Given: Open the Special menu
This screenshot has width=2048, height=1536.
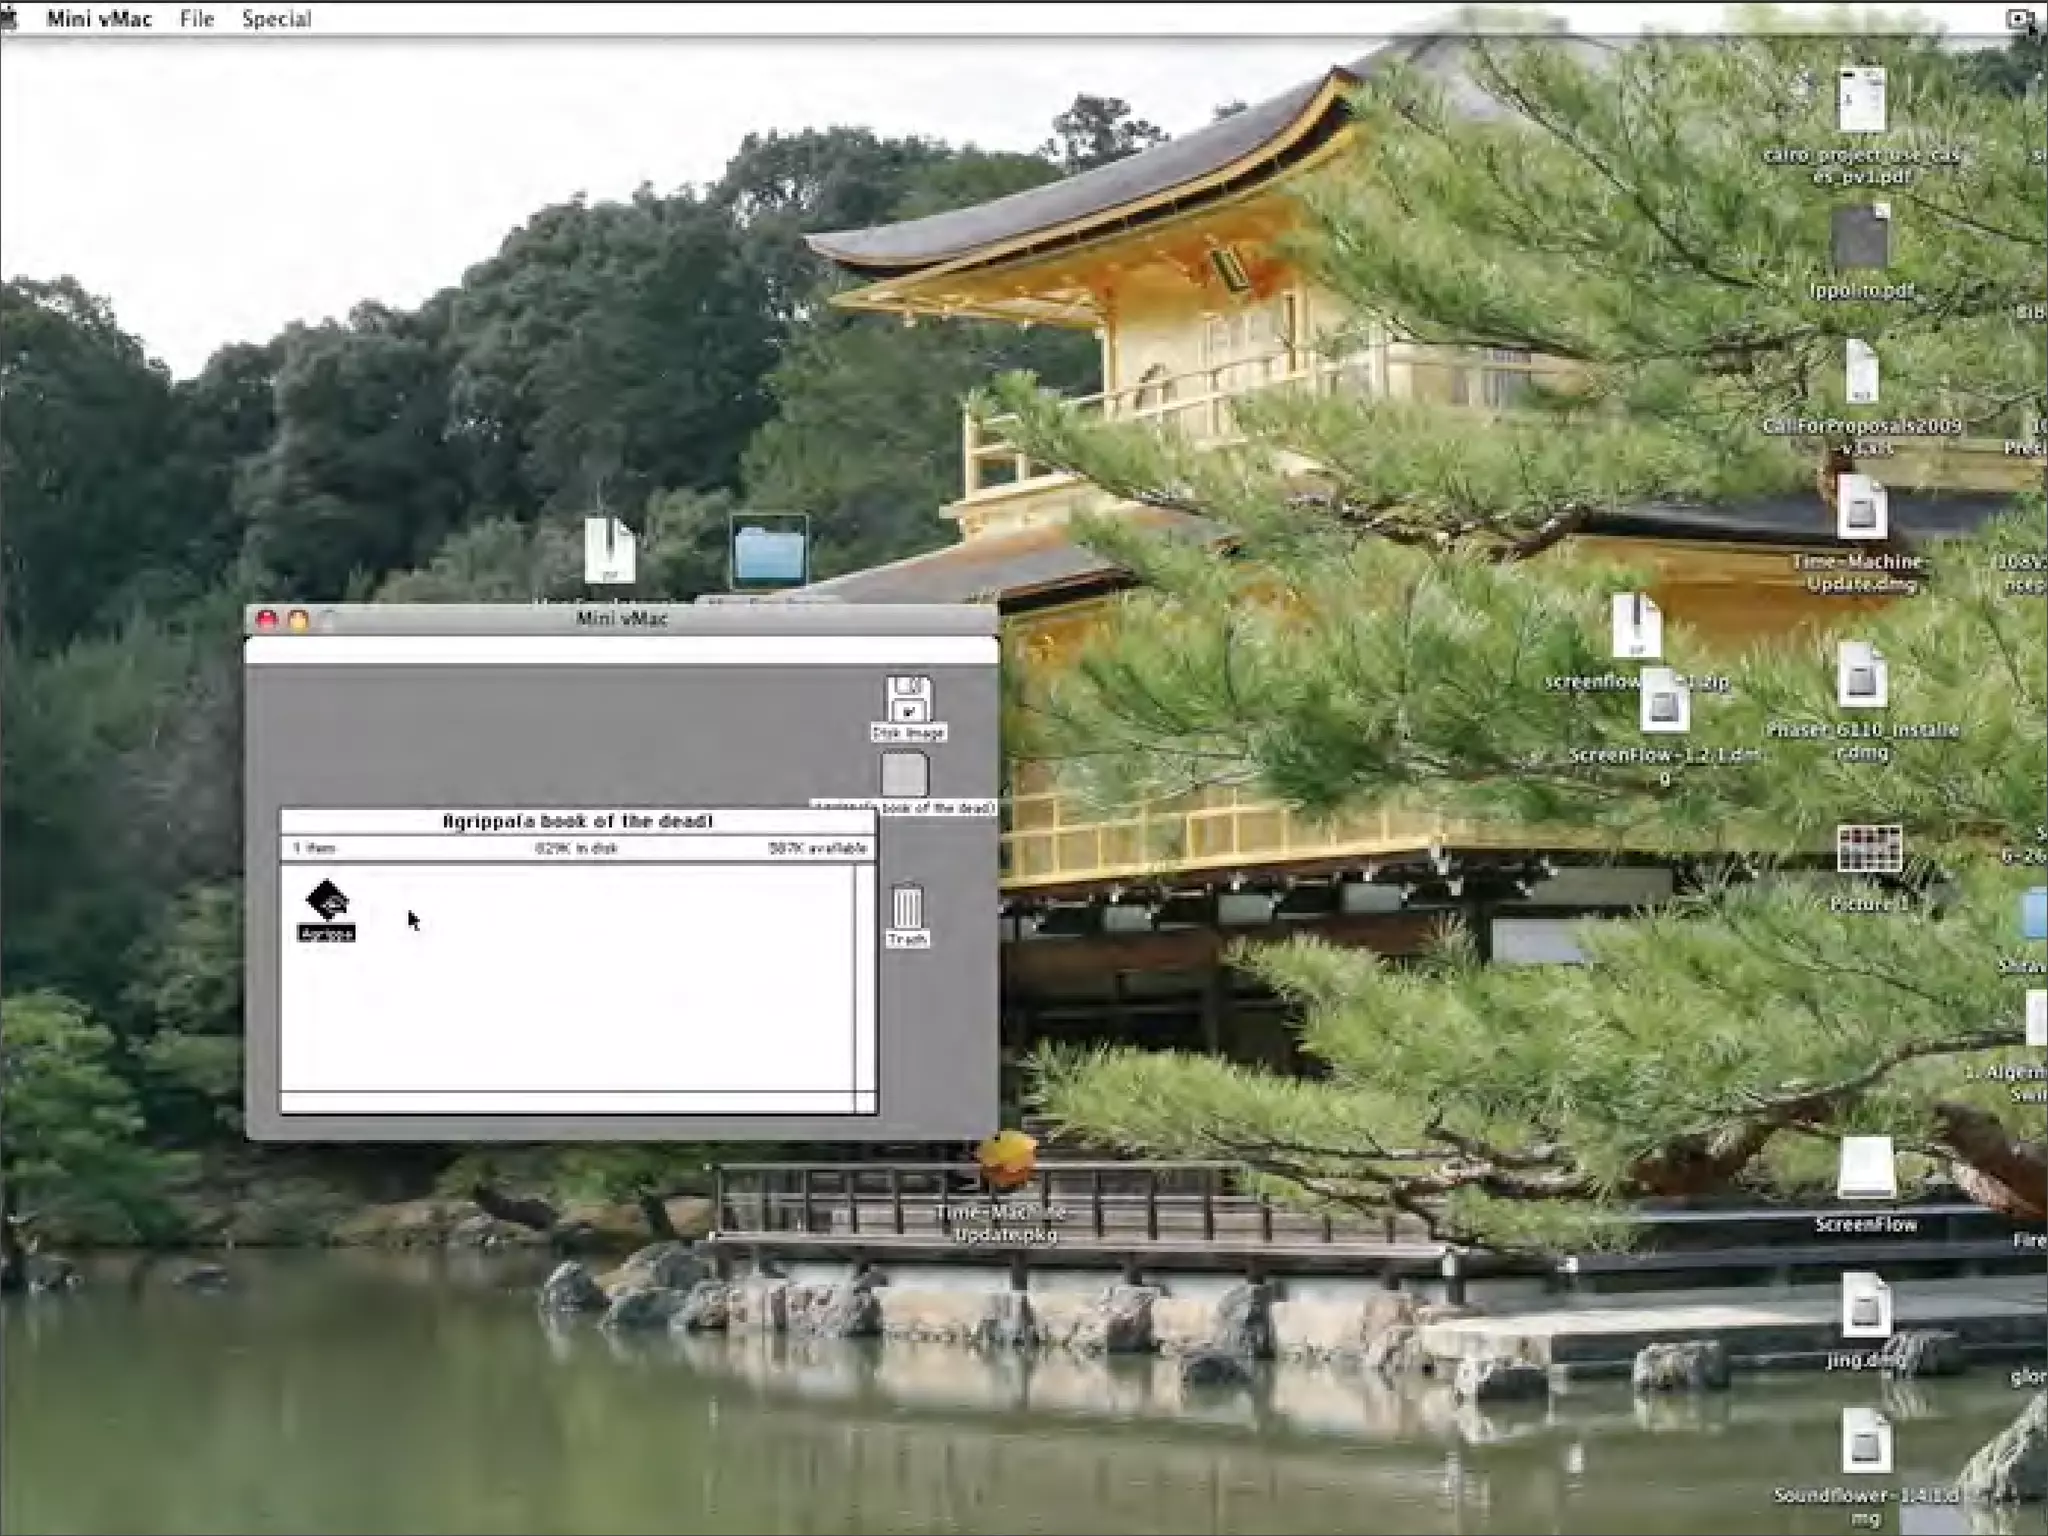Looking at the screenshot, I should [x=276, y=19].
